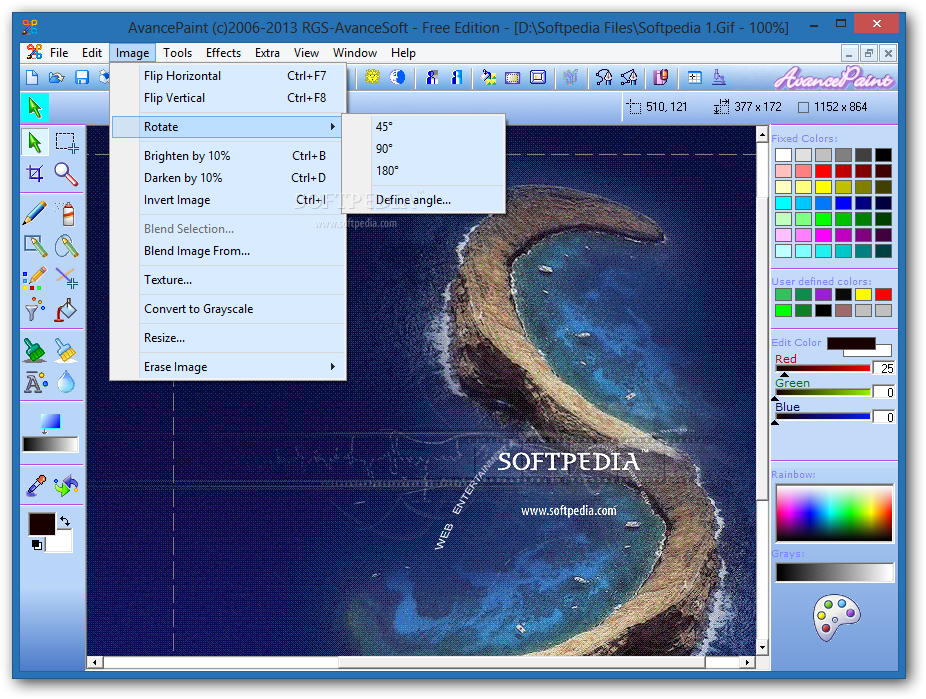Viewport: 926px width, 699px height.
Task: Open the Help menu
Action: [403, 53]
